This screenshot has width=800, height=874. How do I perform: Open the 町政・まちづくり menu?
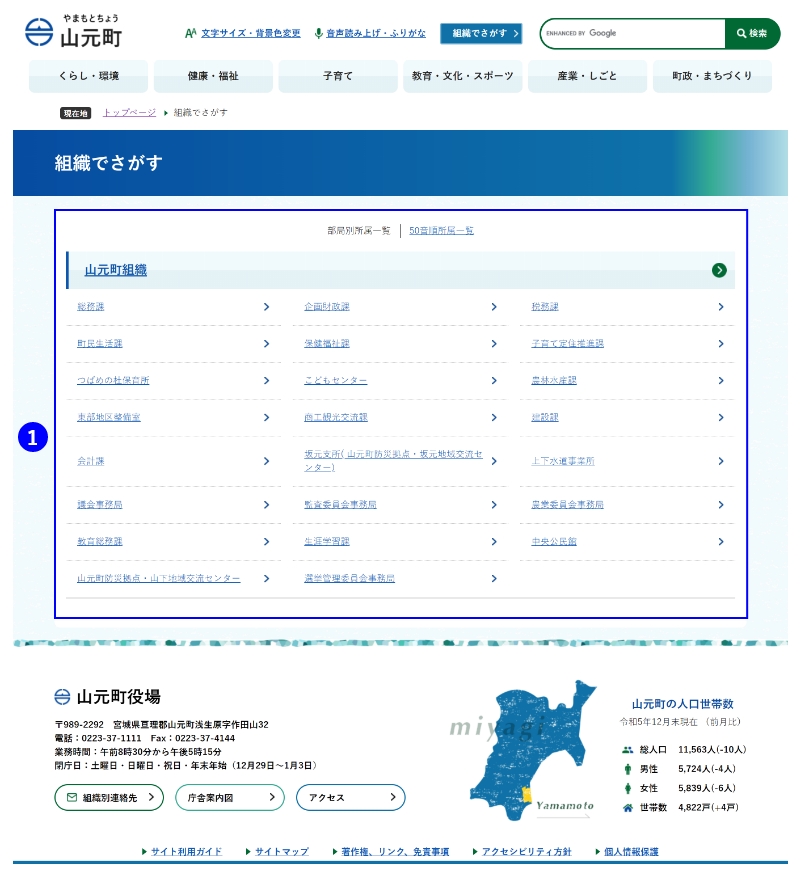712,76
